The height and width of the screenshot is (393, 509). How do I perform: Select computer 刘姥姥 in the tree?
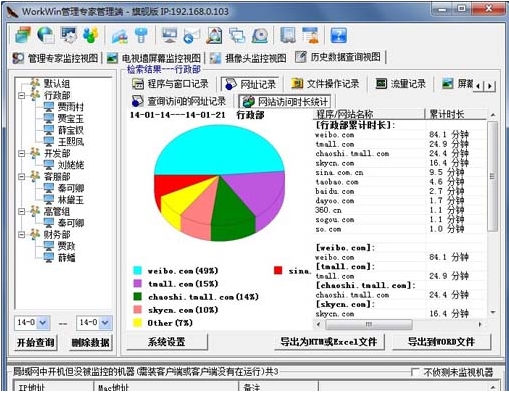click(x=70, y=165)
